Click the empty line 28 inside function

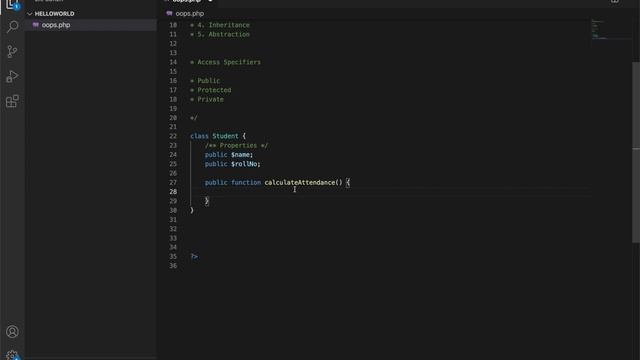coord(390,192)
